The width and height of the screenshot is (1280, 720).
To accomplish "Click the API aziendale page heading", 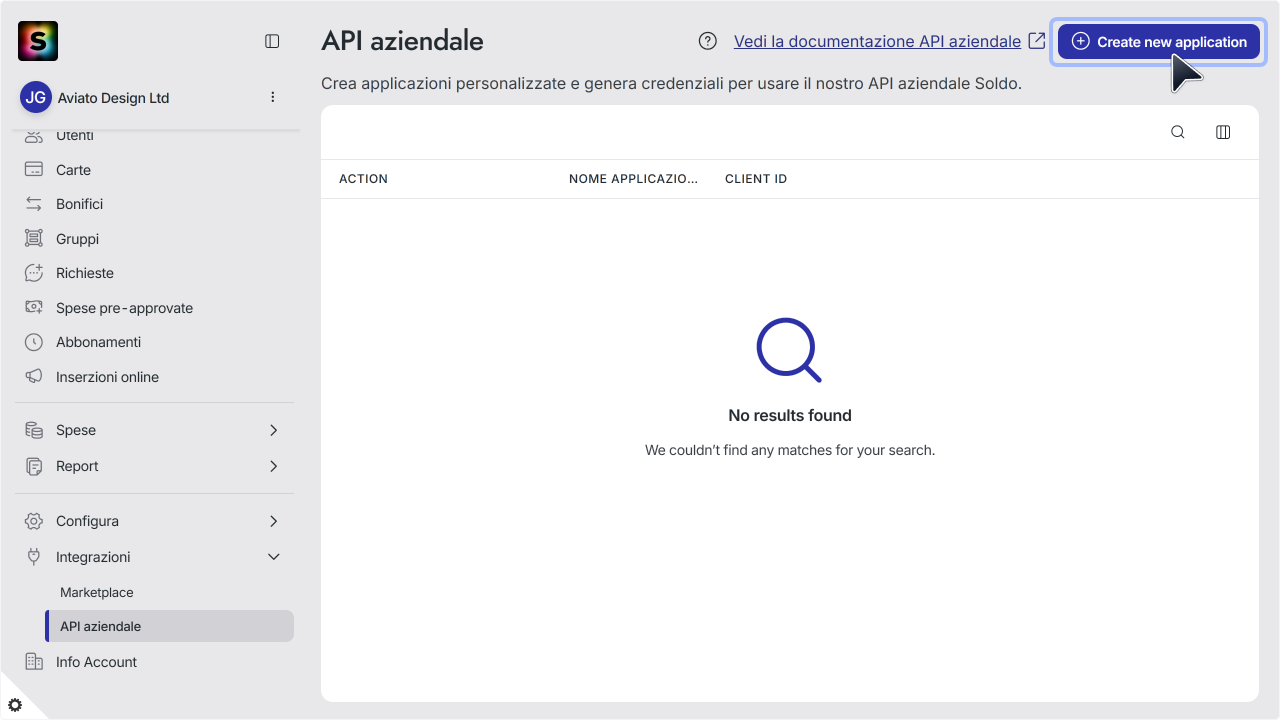I will [x=402, y=41].
